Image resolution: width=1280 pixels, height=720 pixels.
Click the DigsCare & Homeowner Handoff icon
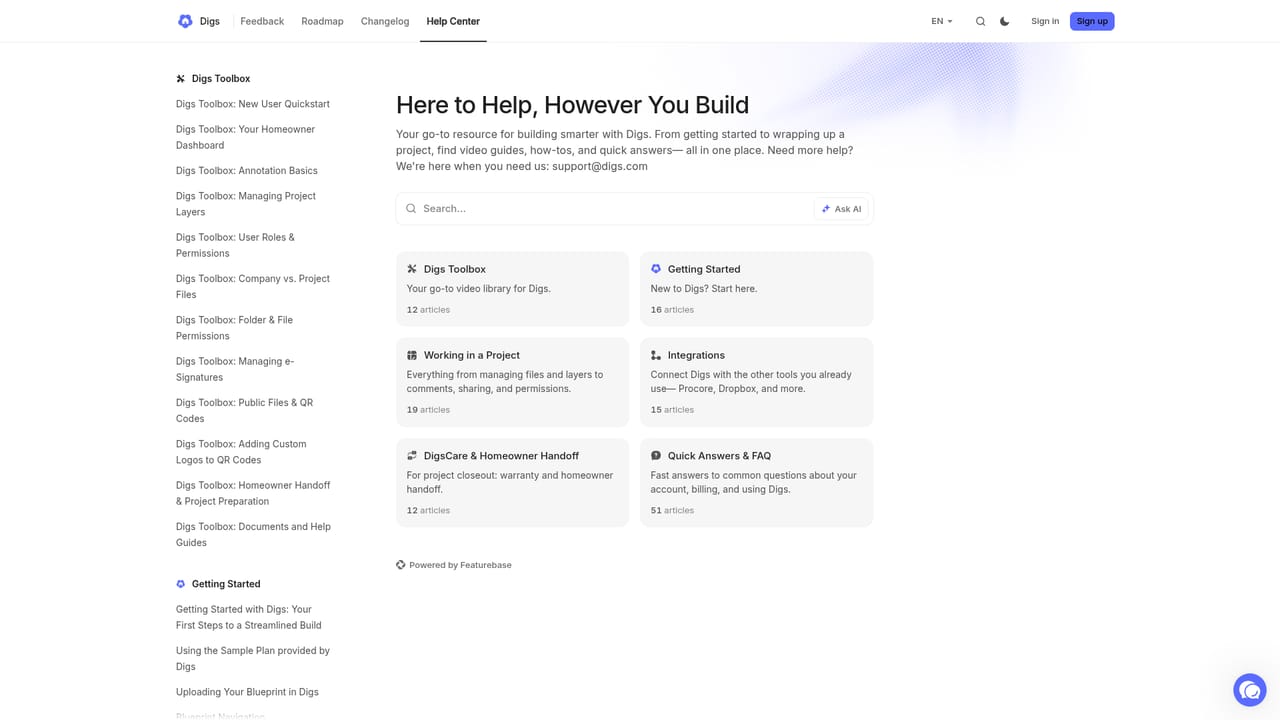(x=412, y=456)
